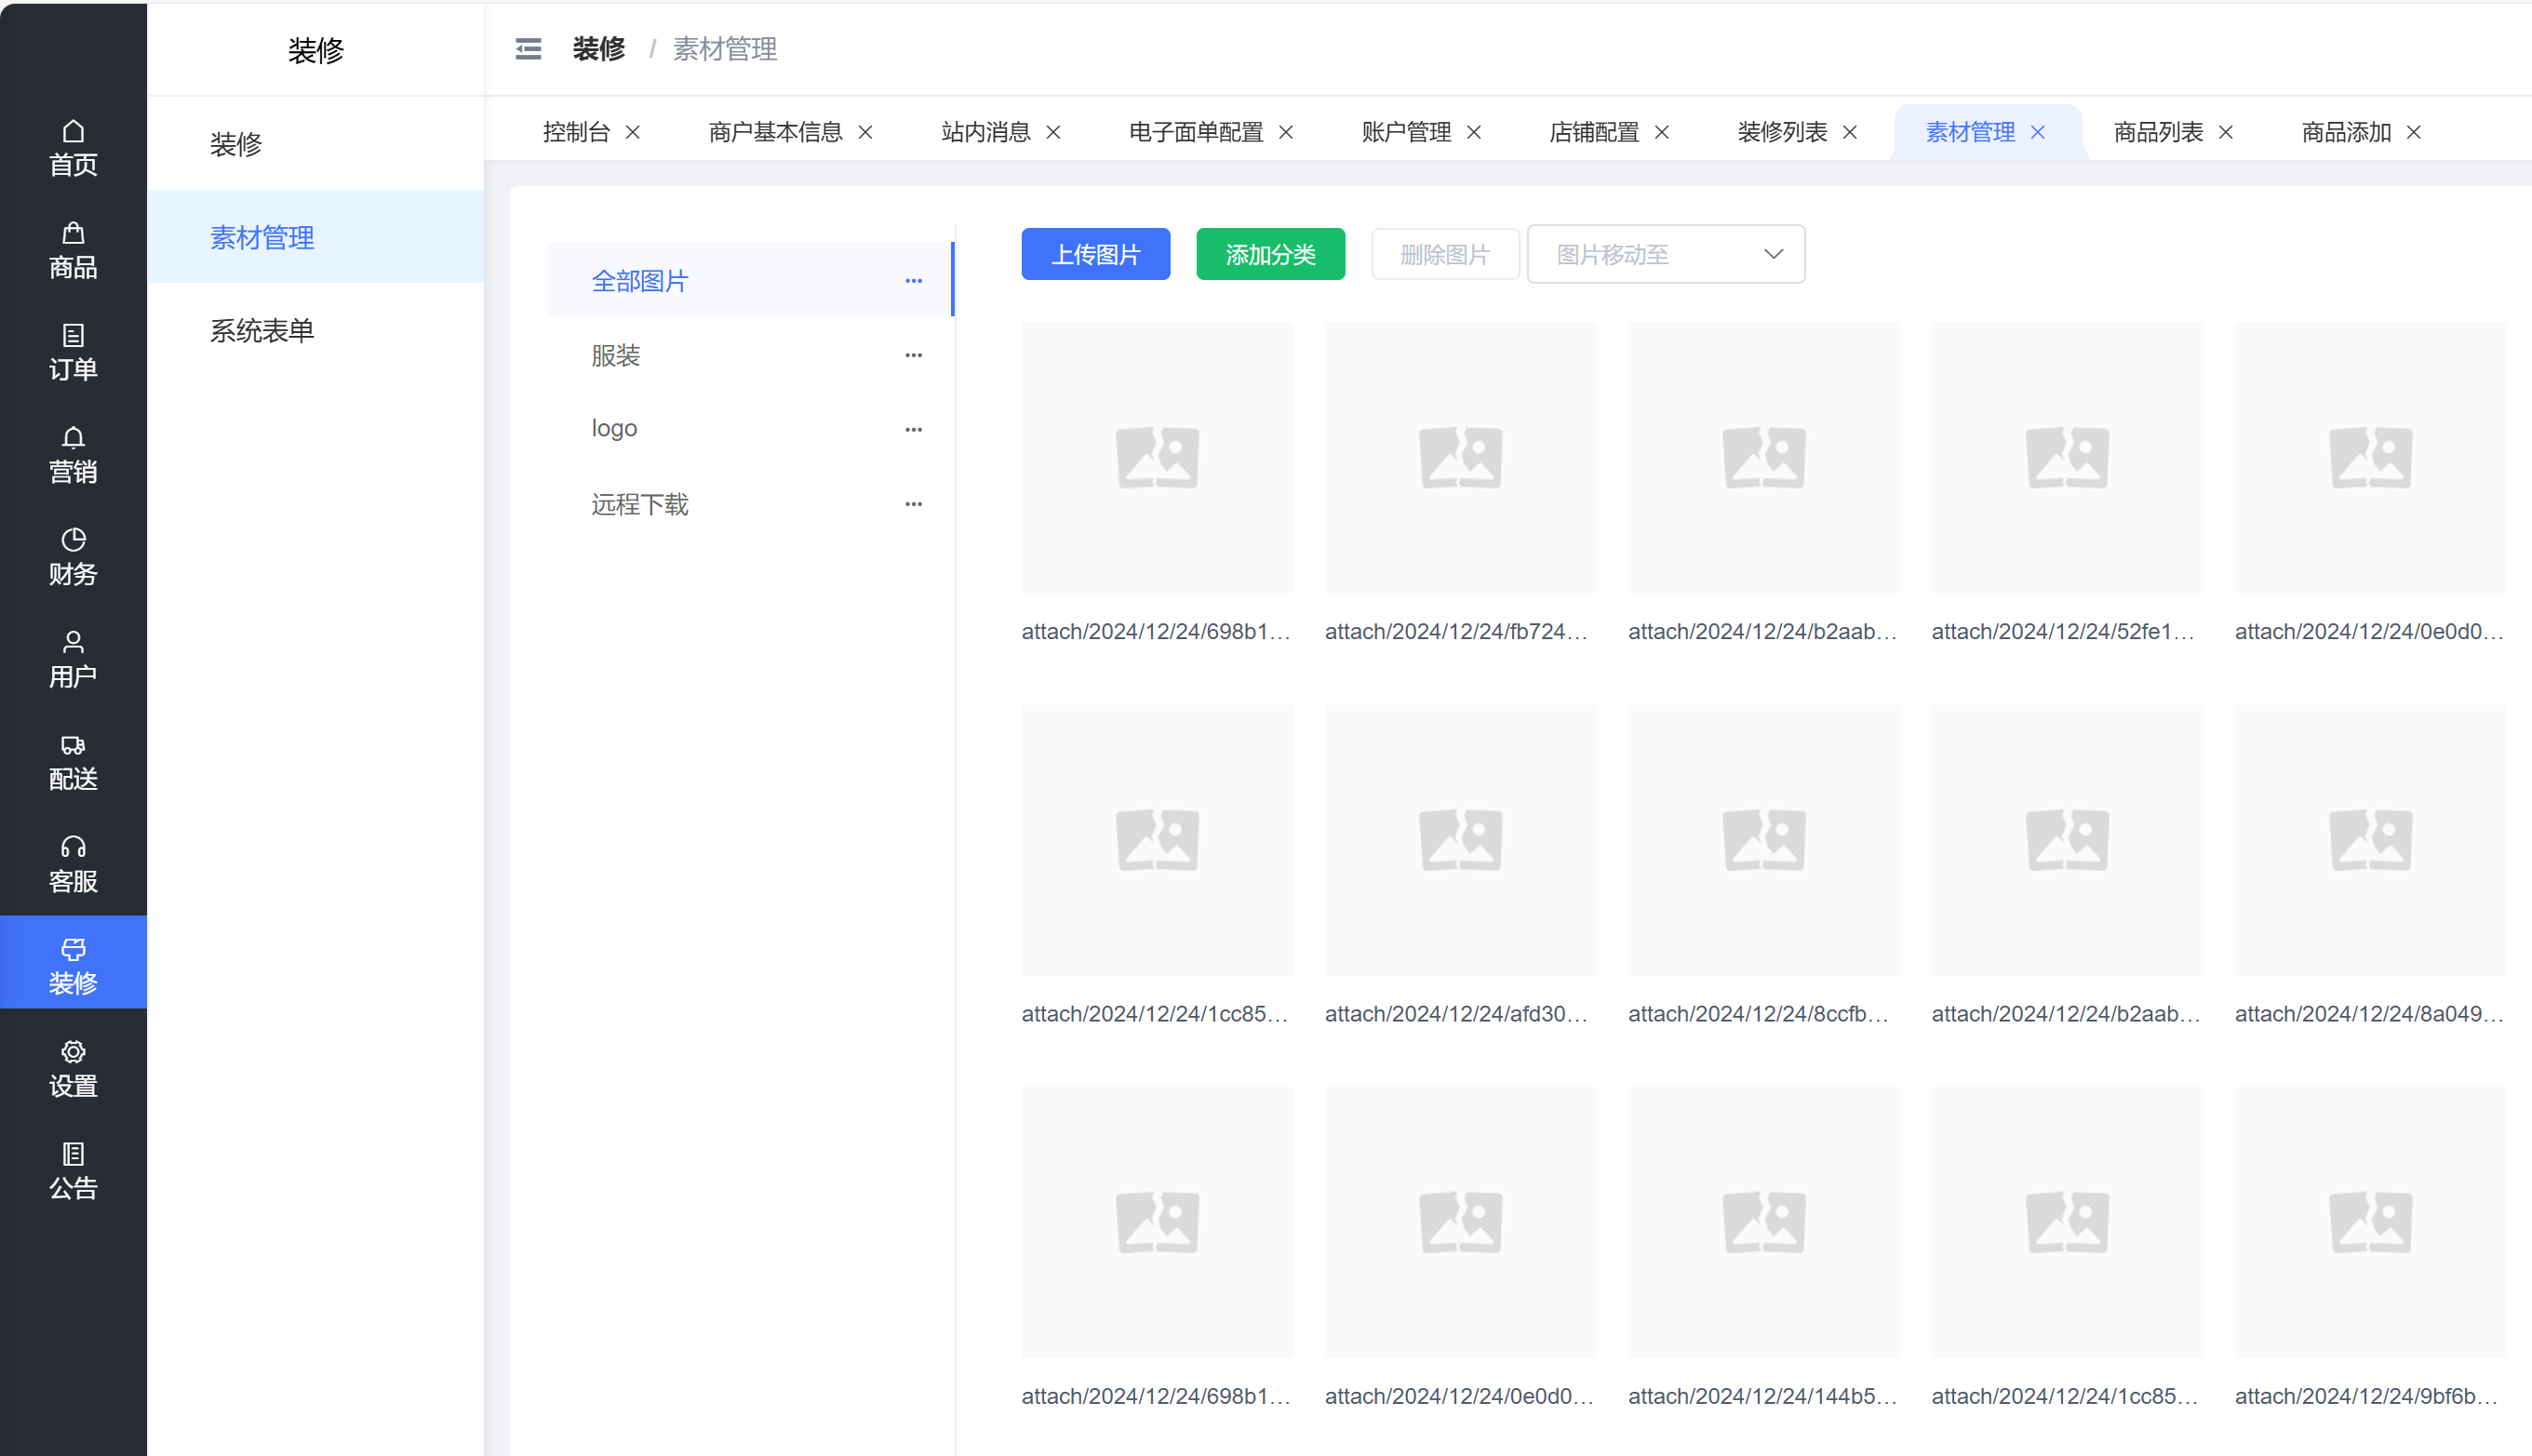Viewport: 2532px width, 1456px height.
Task: Close the 装修列表 tab
Action: (1851, 132)
